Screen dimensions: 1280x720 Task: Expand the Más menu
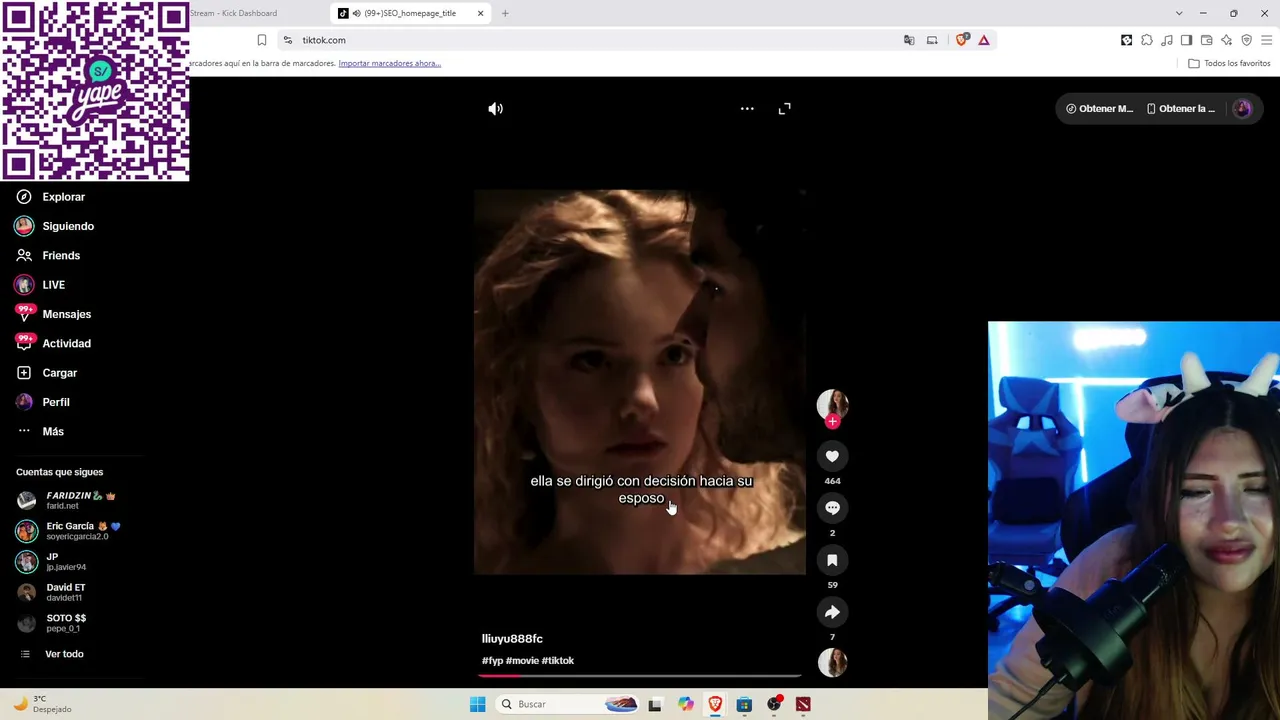point(52,432)
